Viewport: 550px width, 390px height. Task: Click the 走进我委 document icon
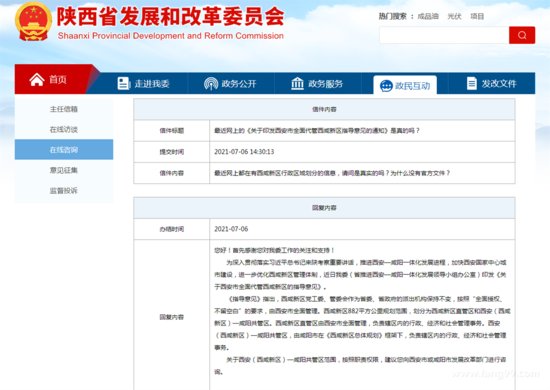tap(123, 83)
